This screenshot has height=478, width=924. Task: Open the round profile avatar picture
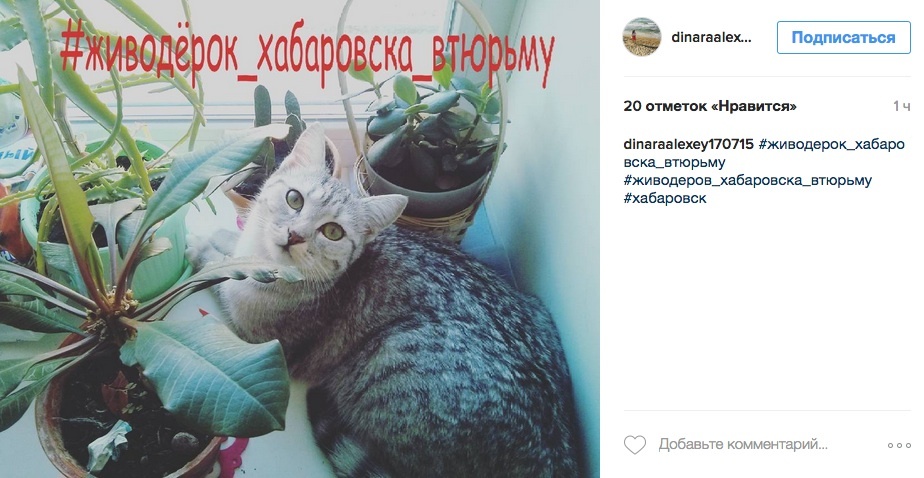click(x=642, y=37)
